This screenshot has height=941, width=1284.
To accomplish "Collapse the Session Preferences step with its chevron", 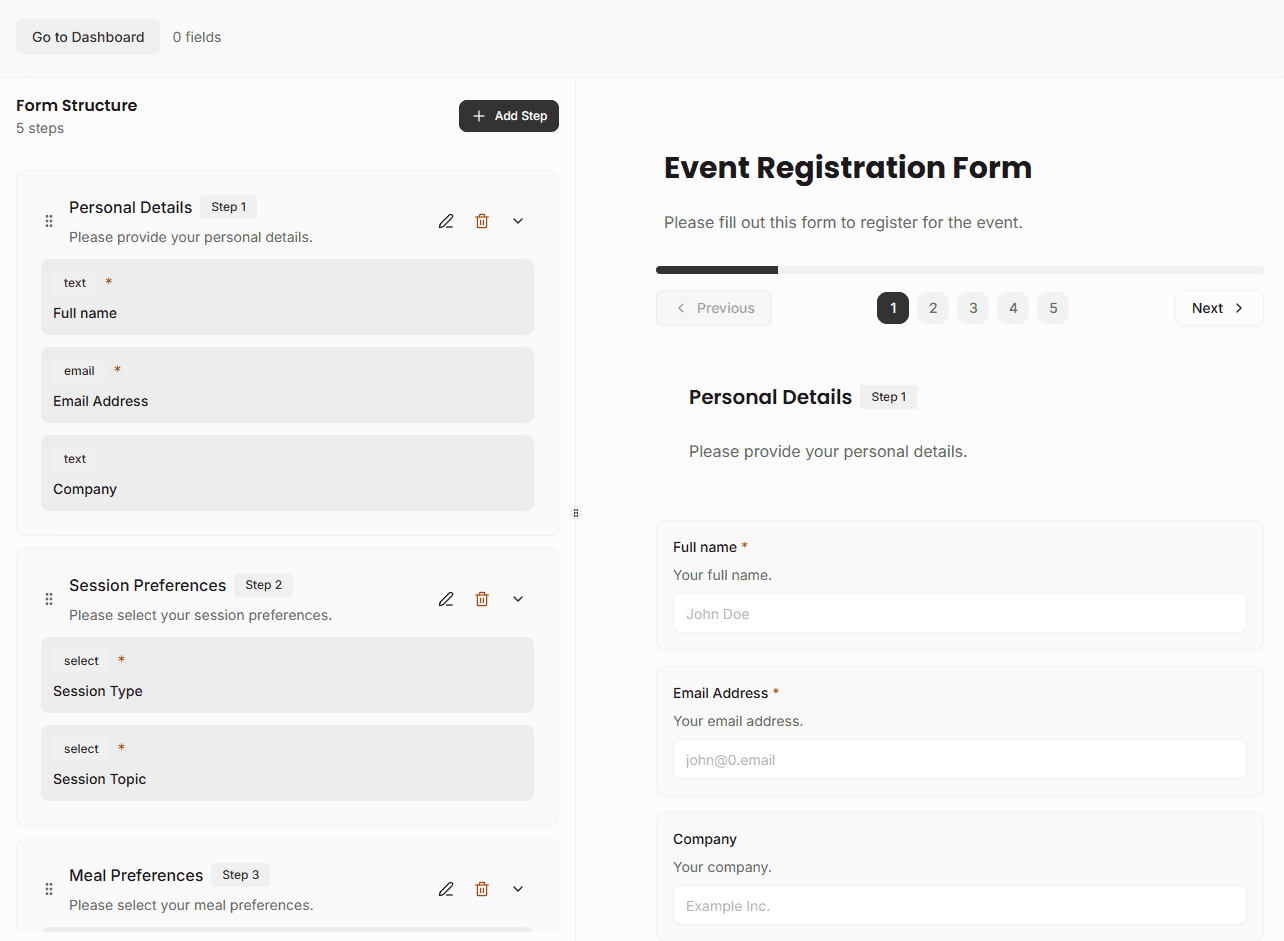I will pyautogui.click(x=517, y=598).
